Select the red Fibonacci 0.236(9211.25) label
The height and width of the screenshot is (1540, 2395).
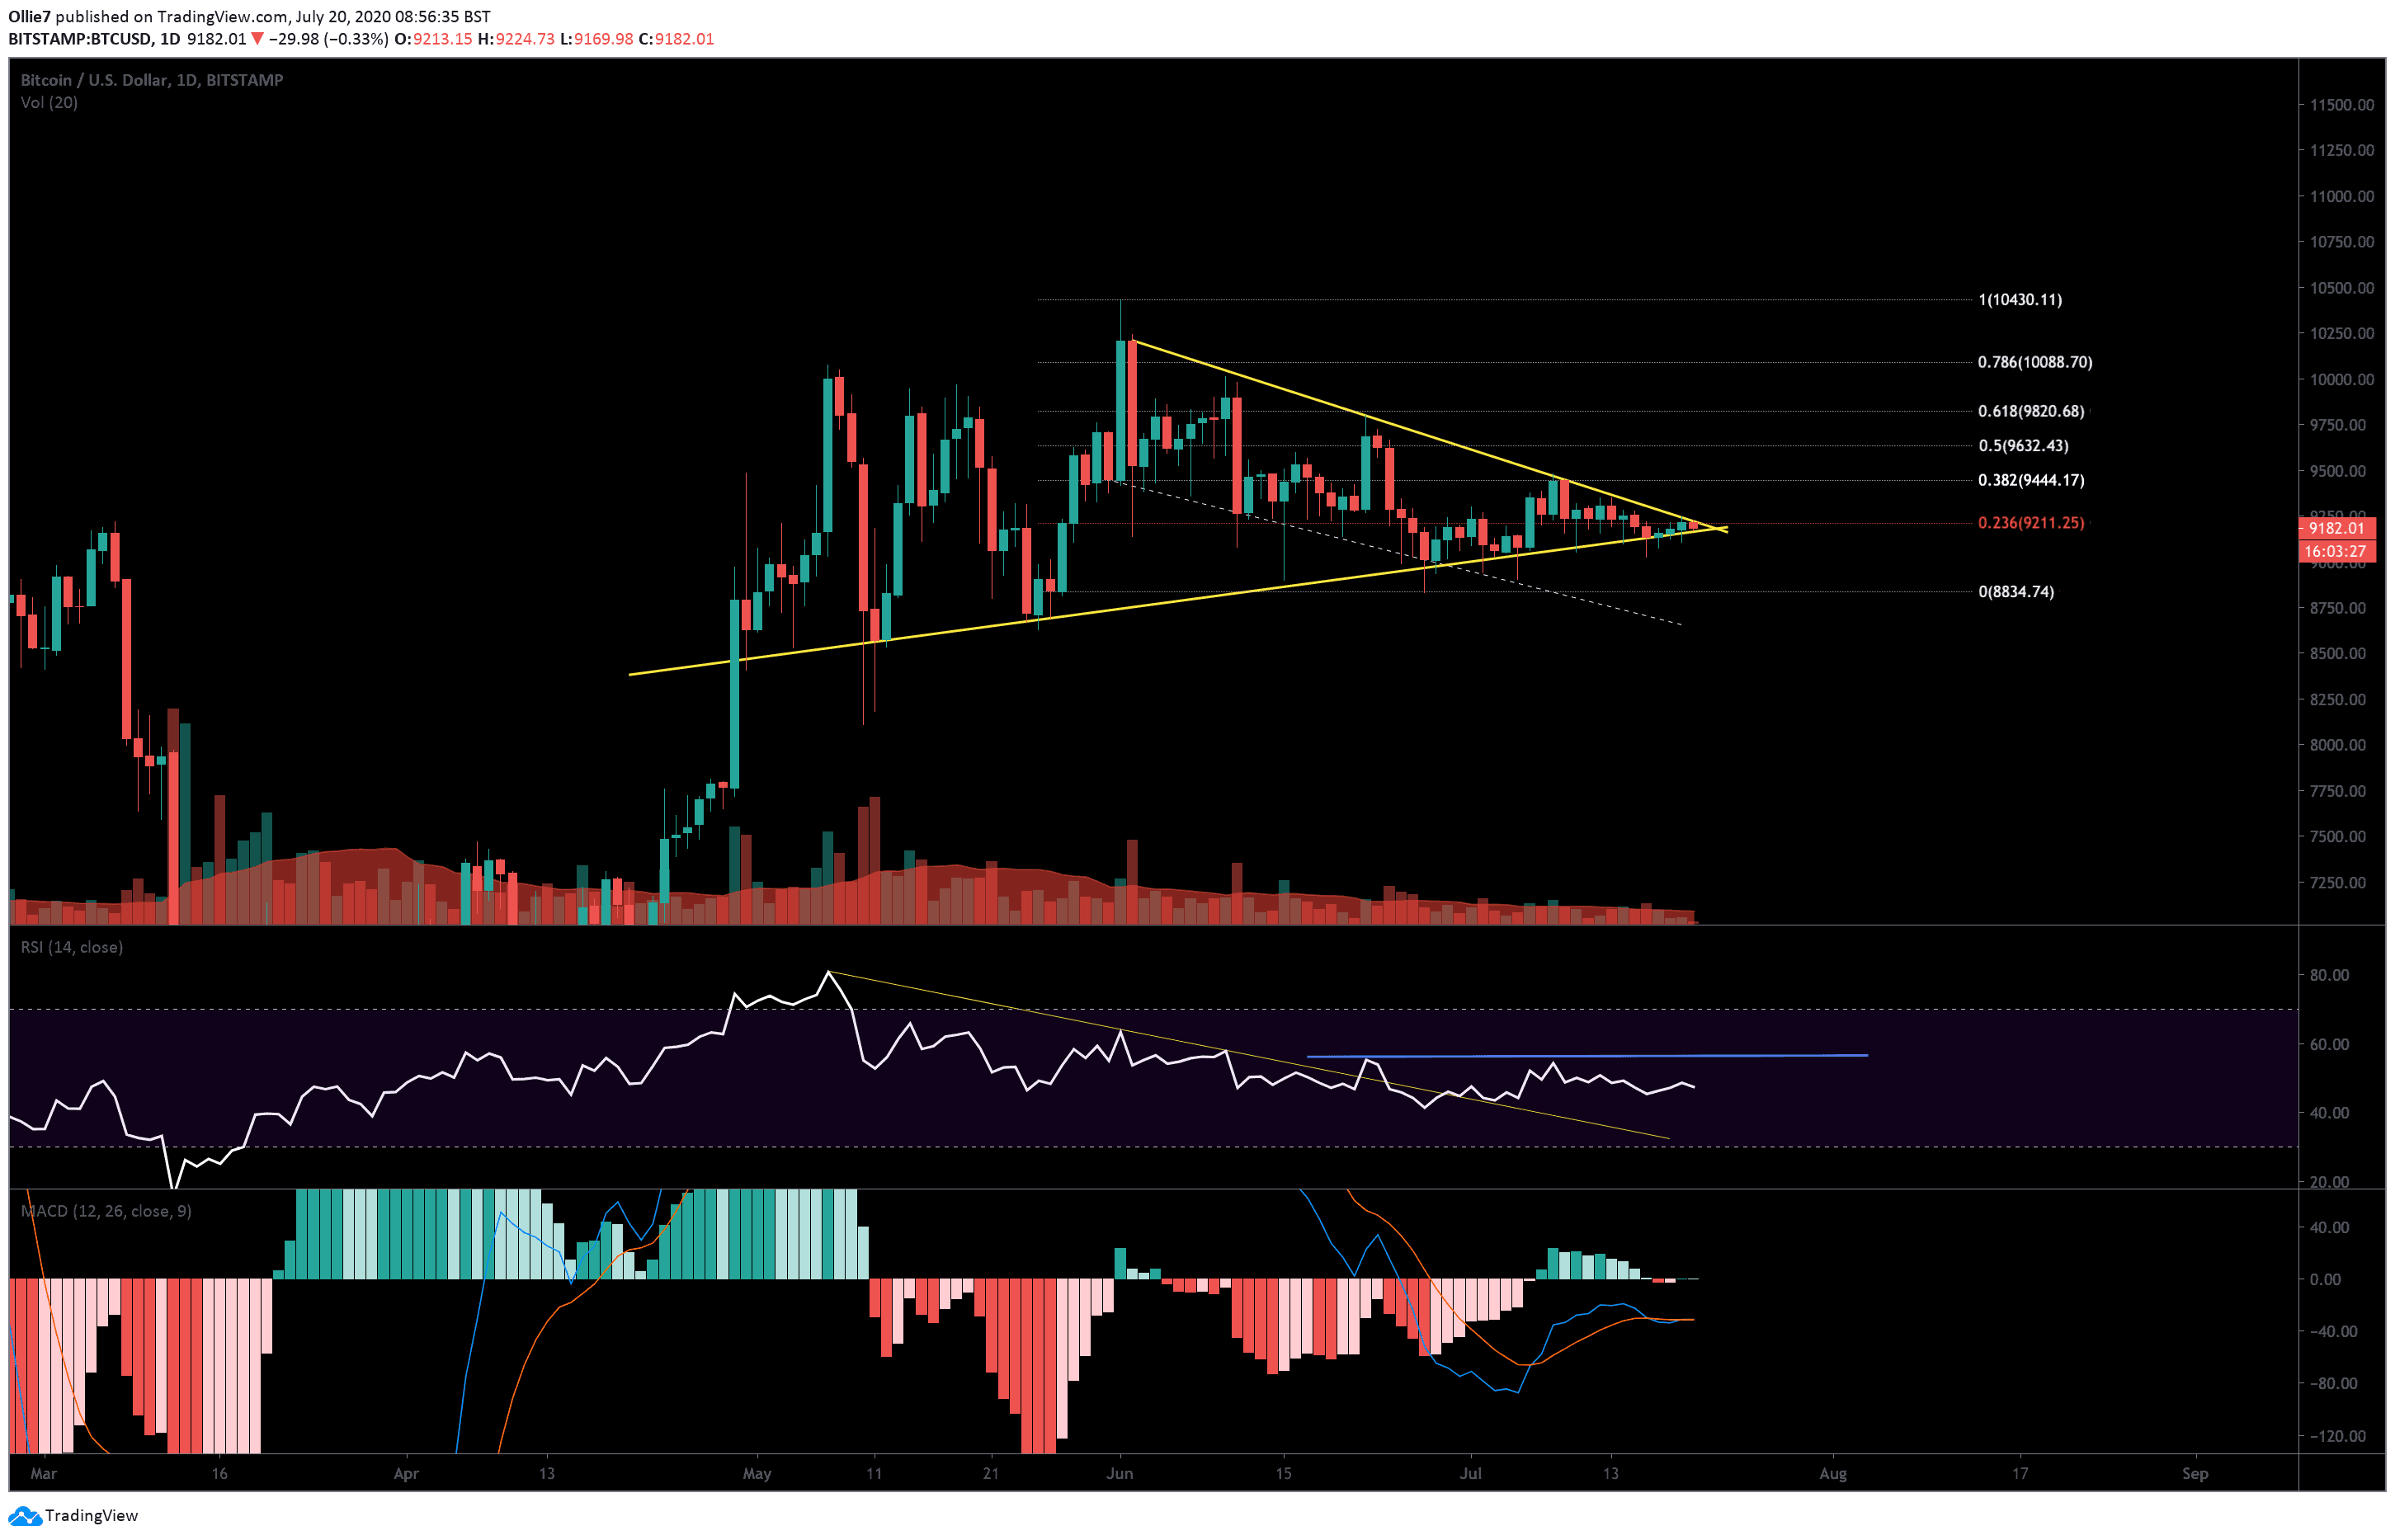(2031, 523)
